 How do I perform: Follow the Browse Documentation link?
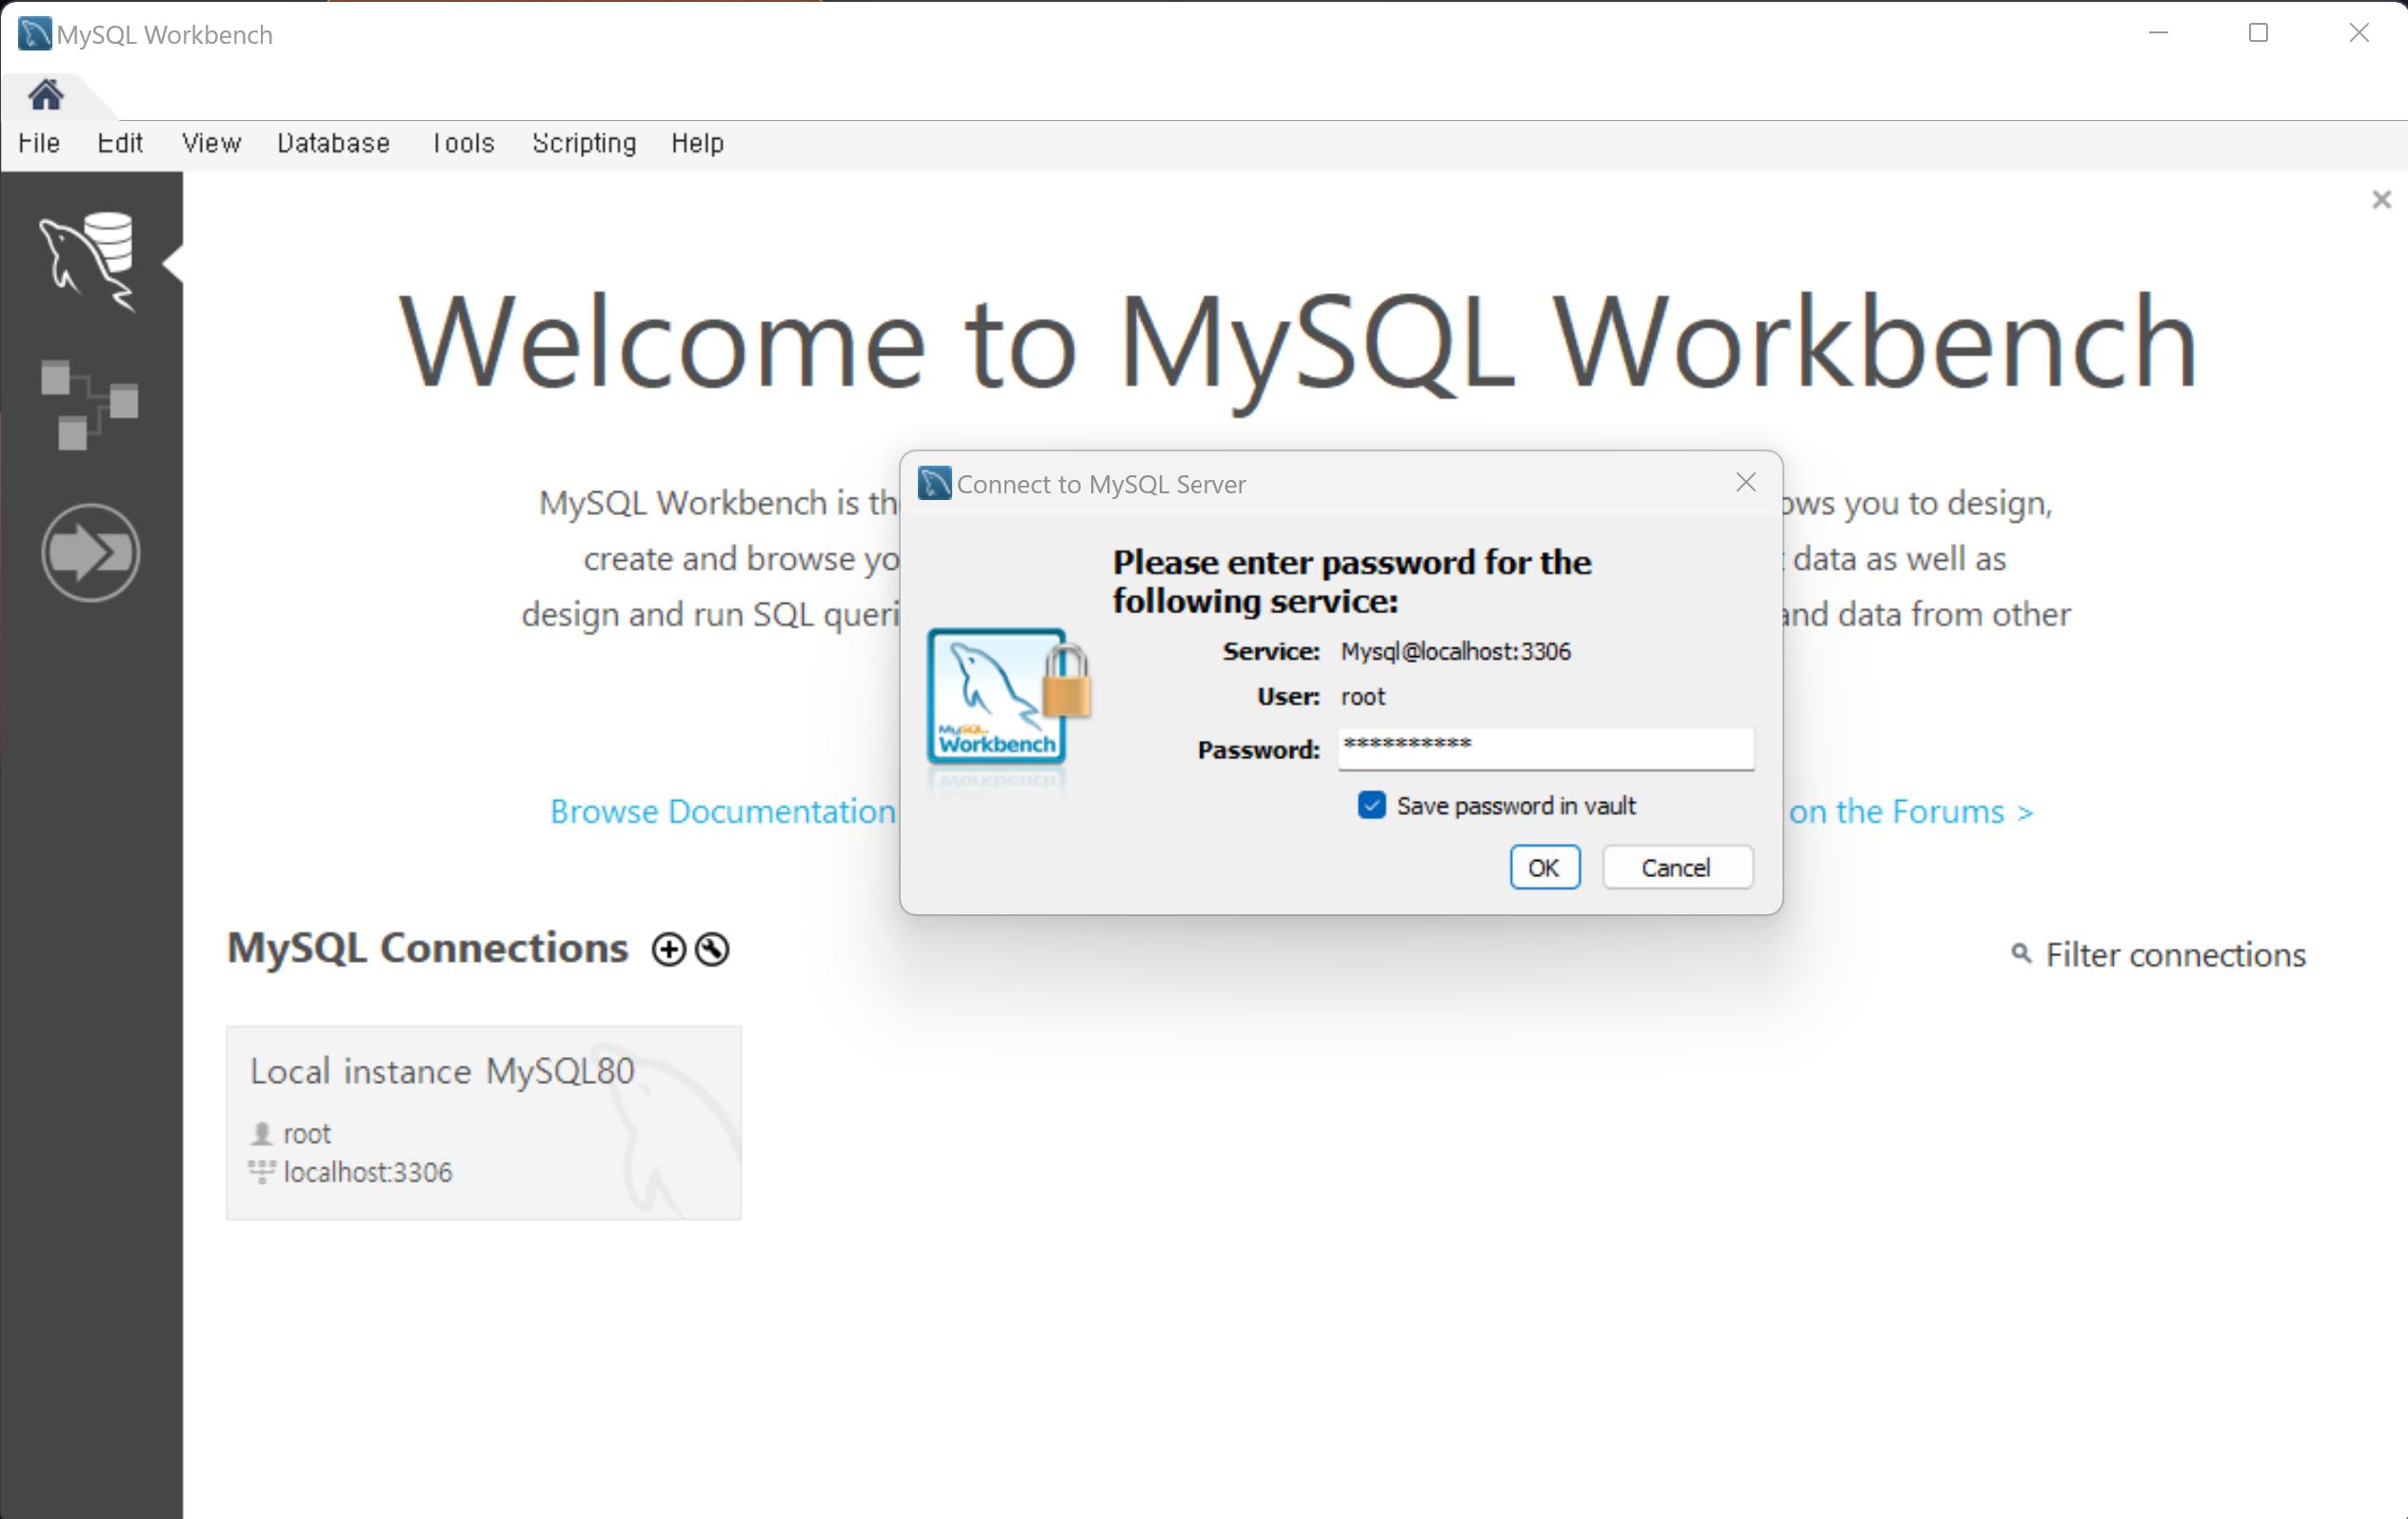(722, 811)
